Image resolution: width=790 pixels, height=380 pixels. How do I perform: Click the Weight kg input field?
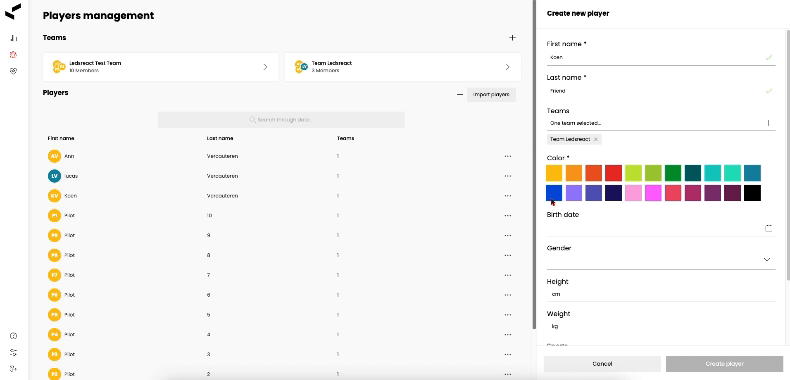661,327
